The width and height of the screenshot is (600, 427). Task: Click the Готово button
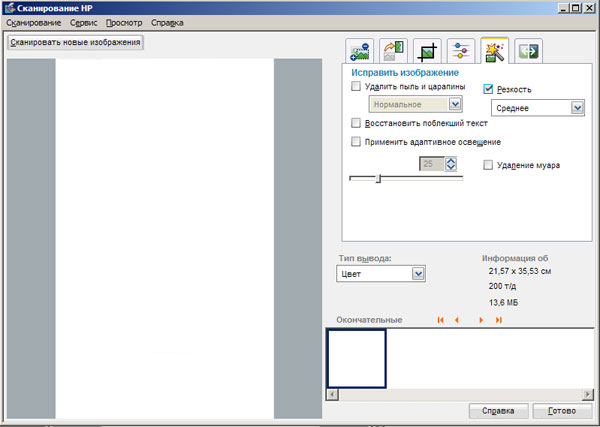tap(562, 411)
